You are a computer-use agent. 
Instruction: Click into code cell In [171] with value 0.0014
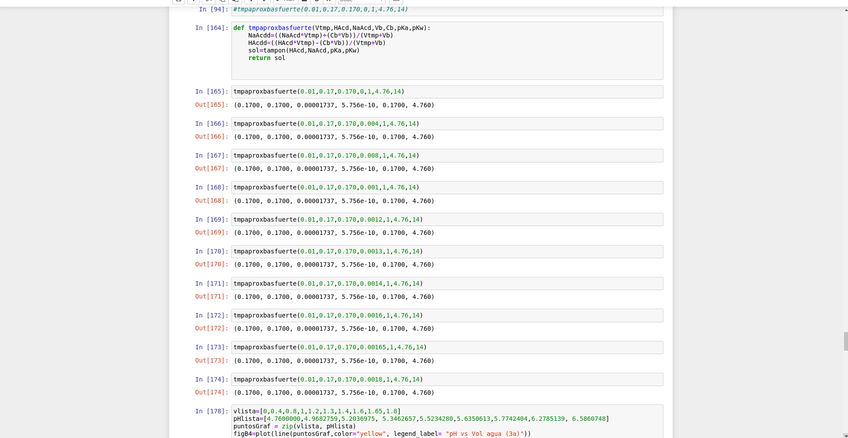click(x=445, y=284)
